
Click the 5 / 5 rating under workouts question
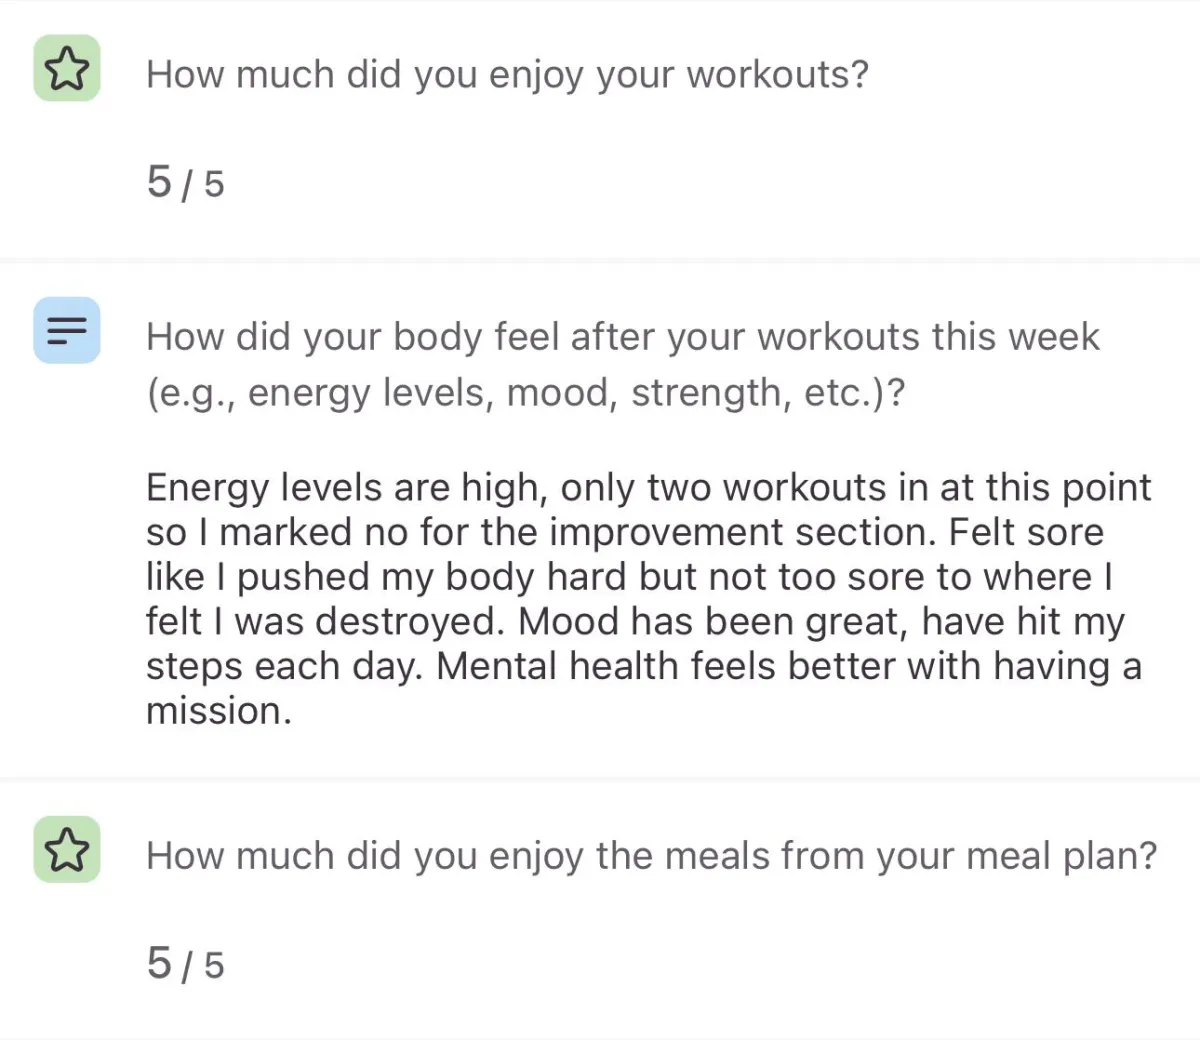(x=185, y=182)
